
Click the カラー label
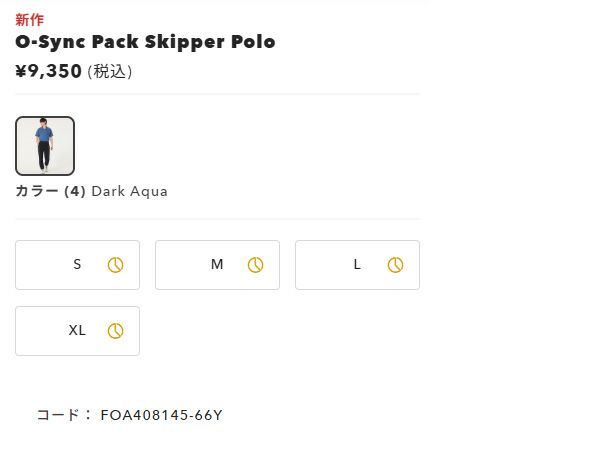[37, 191]
